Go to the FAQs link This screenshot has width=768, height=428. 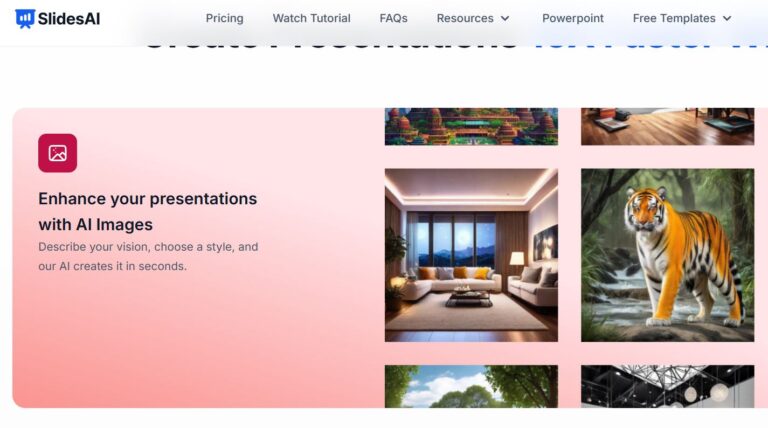click(393, 19)
